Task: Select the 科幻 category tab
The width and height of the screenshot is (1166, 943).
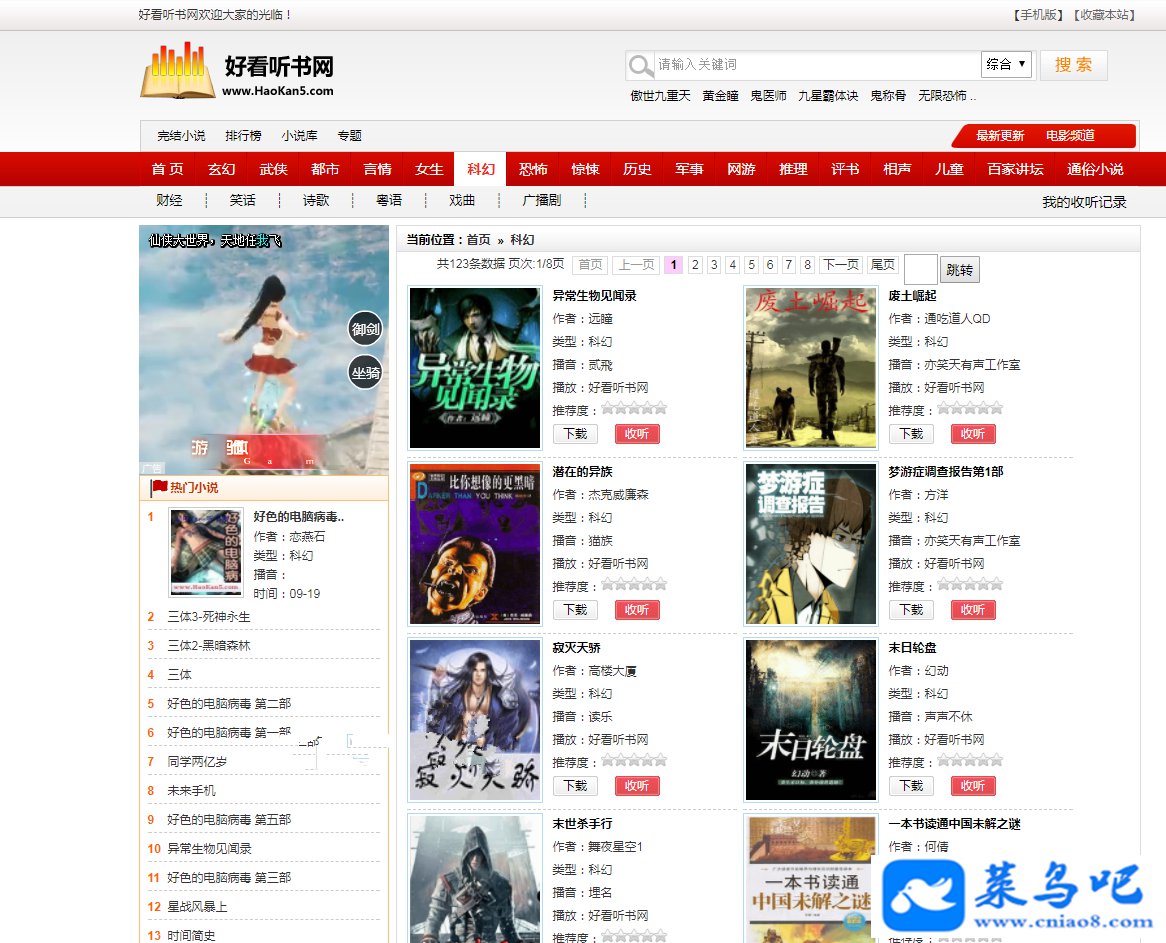Action: coord(480,170)
